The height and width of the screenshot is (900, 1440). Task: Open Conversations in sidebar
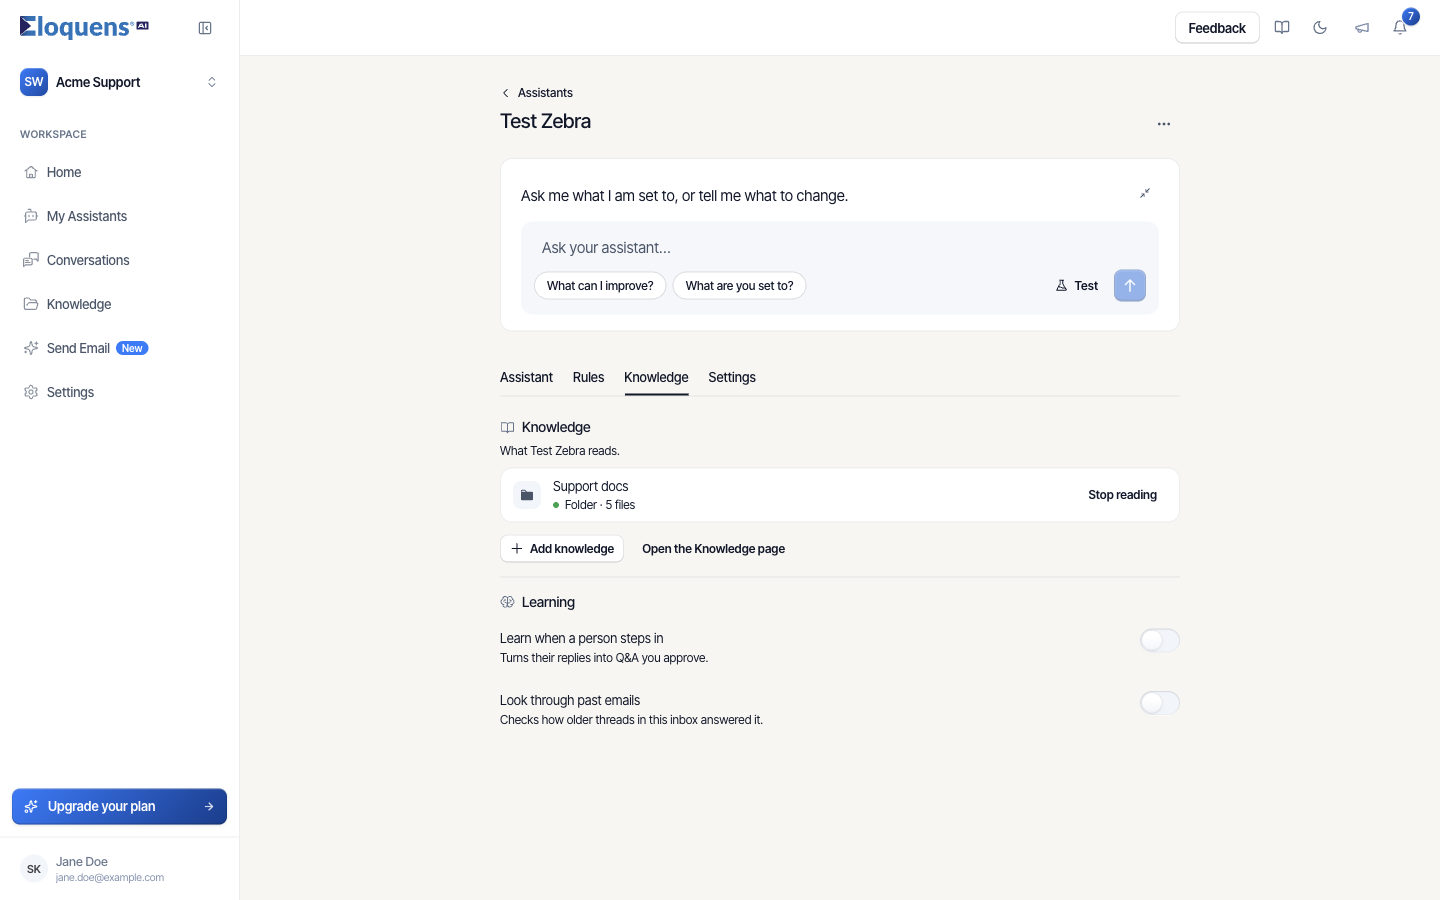tap(120, 260)
